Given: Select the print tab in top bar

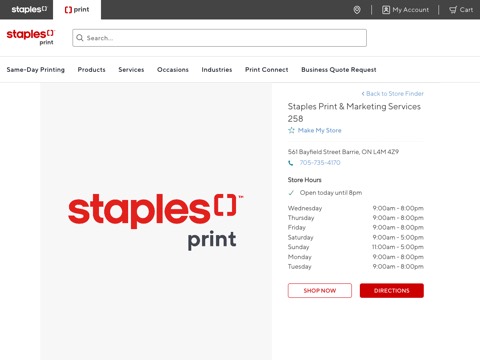Looking at the screenshot, I should 77,10.
